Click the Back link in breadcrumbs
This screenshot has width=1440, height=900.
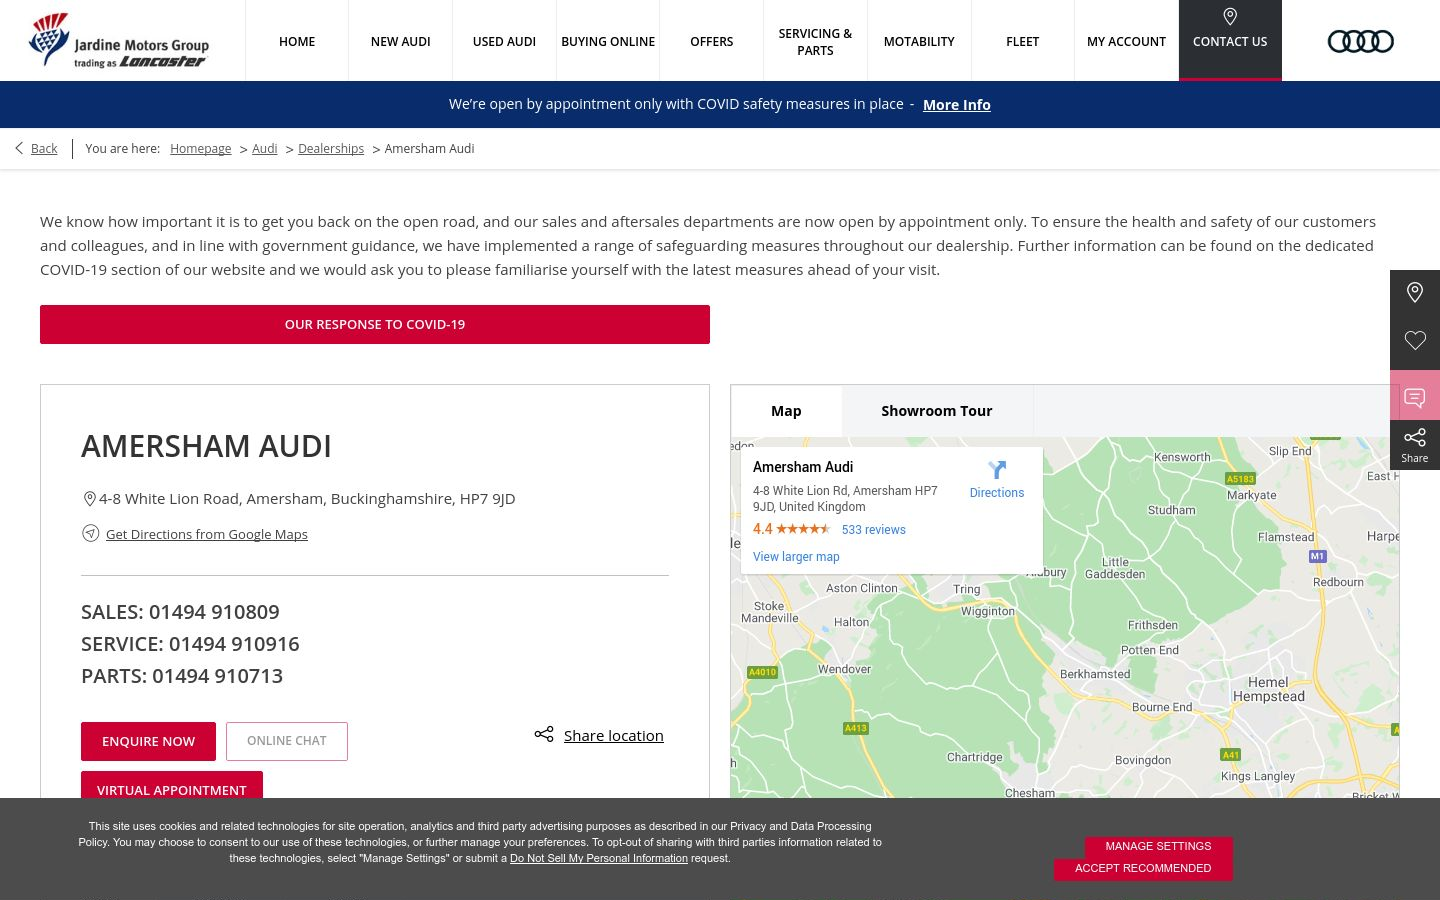tap(44, 148)
